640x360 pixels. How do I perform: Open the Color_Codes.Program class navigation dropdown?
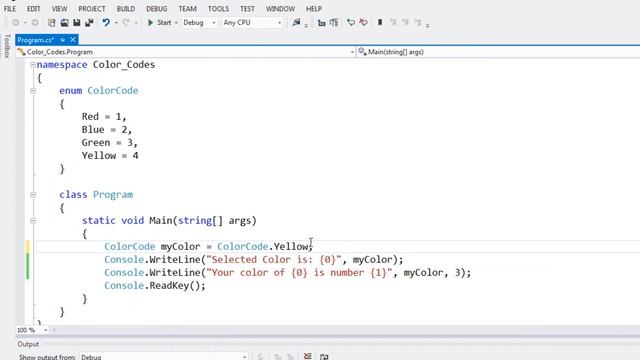point(186,52)
